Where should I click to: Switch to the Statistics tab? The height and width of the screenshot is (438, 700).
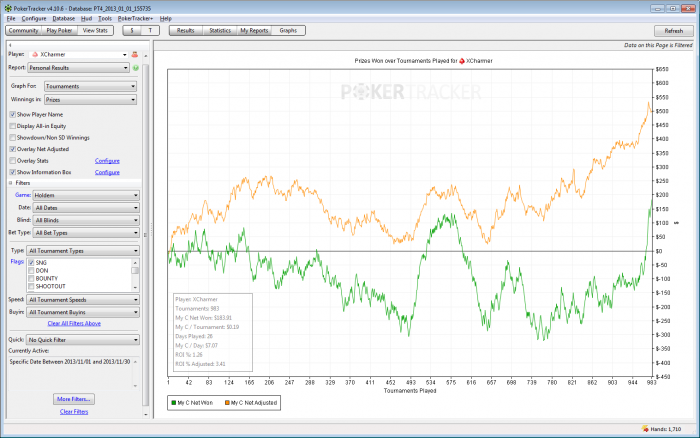[220, 31]
